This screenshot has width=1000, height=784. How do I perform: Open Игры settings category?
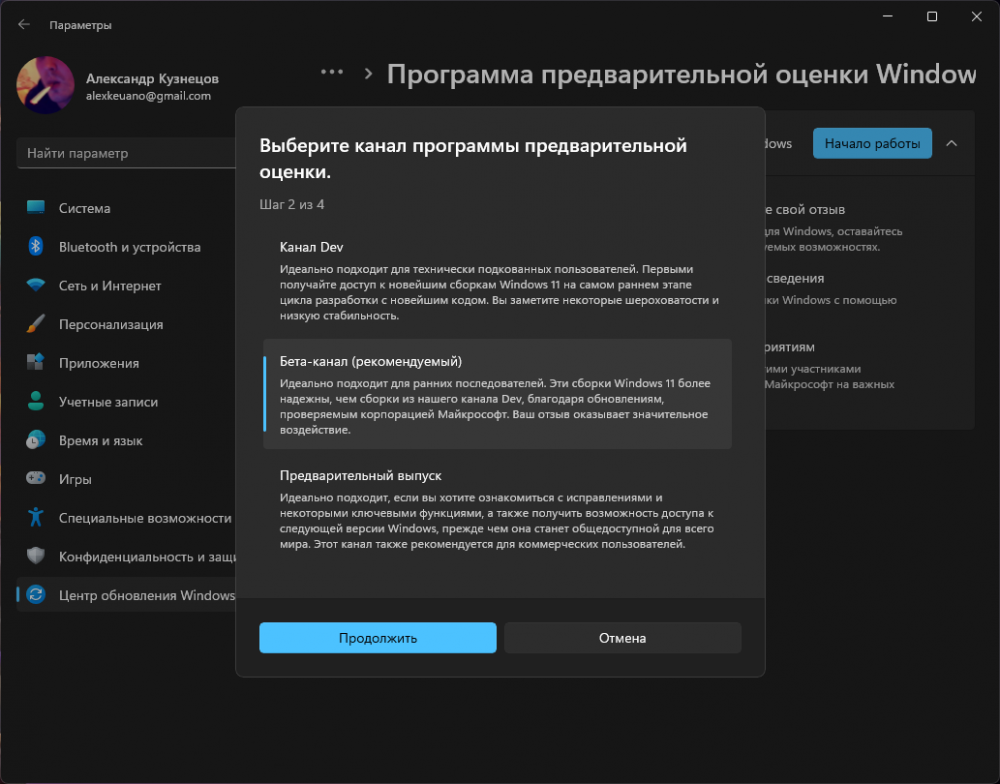click(x=126, y=479)
